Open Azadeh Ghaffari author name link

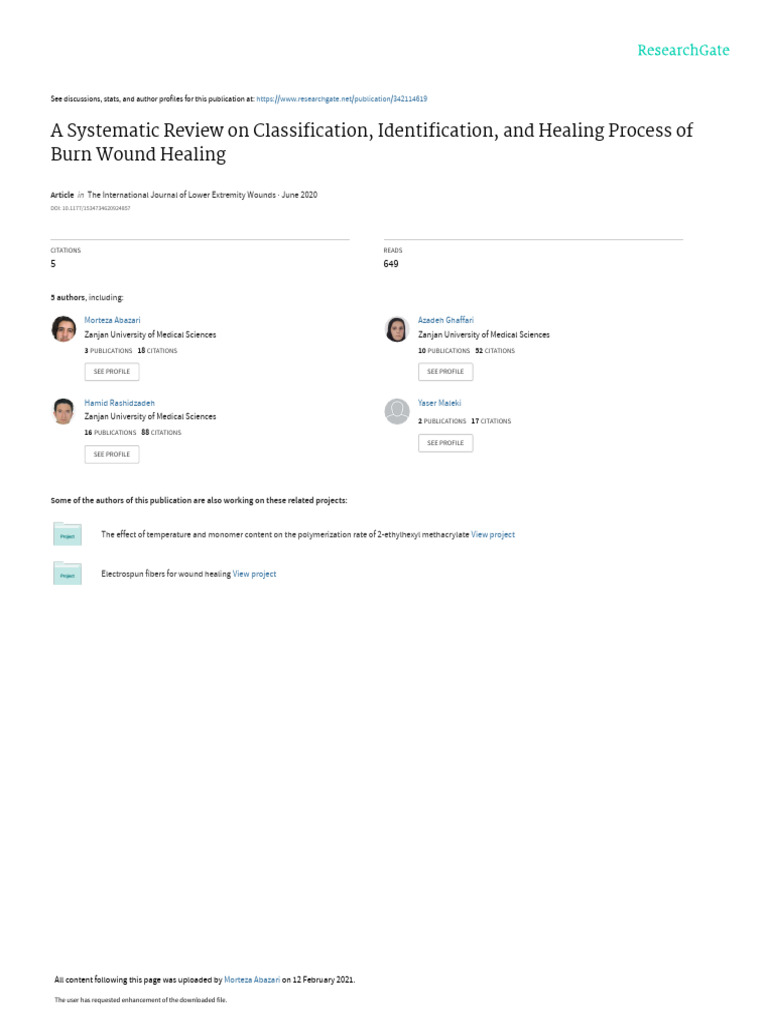click(x=445, y=320)
